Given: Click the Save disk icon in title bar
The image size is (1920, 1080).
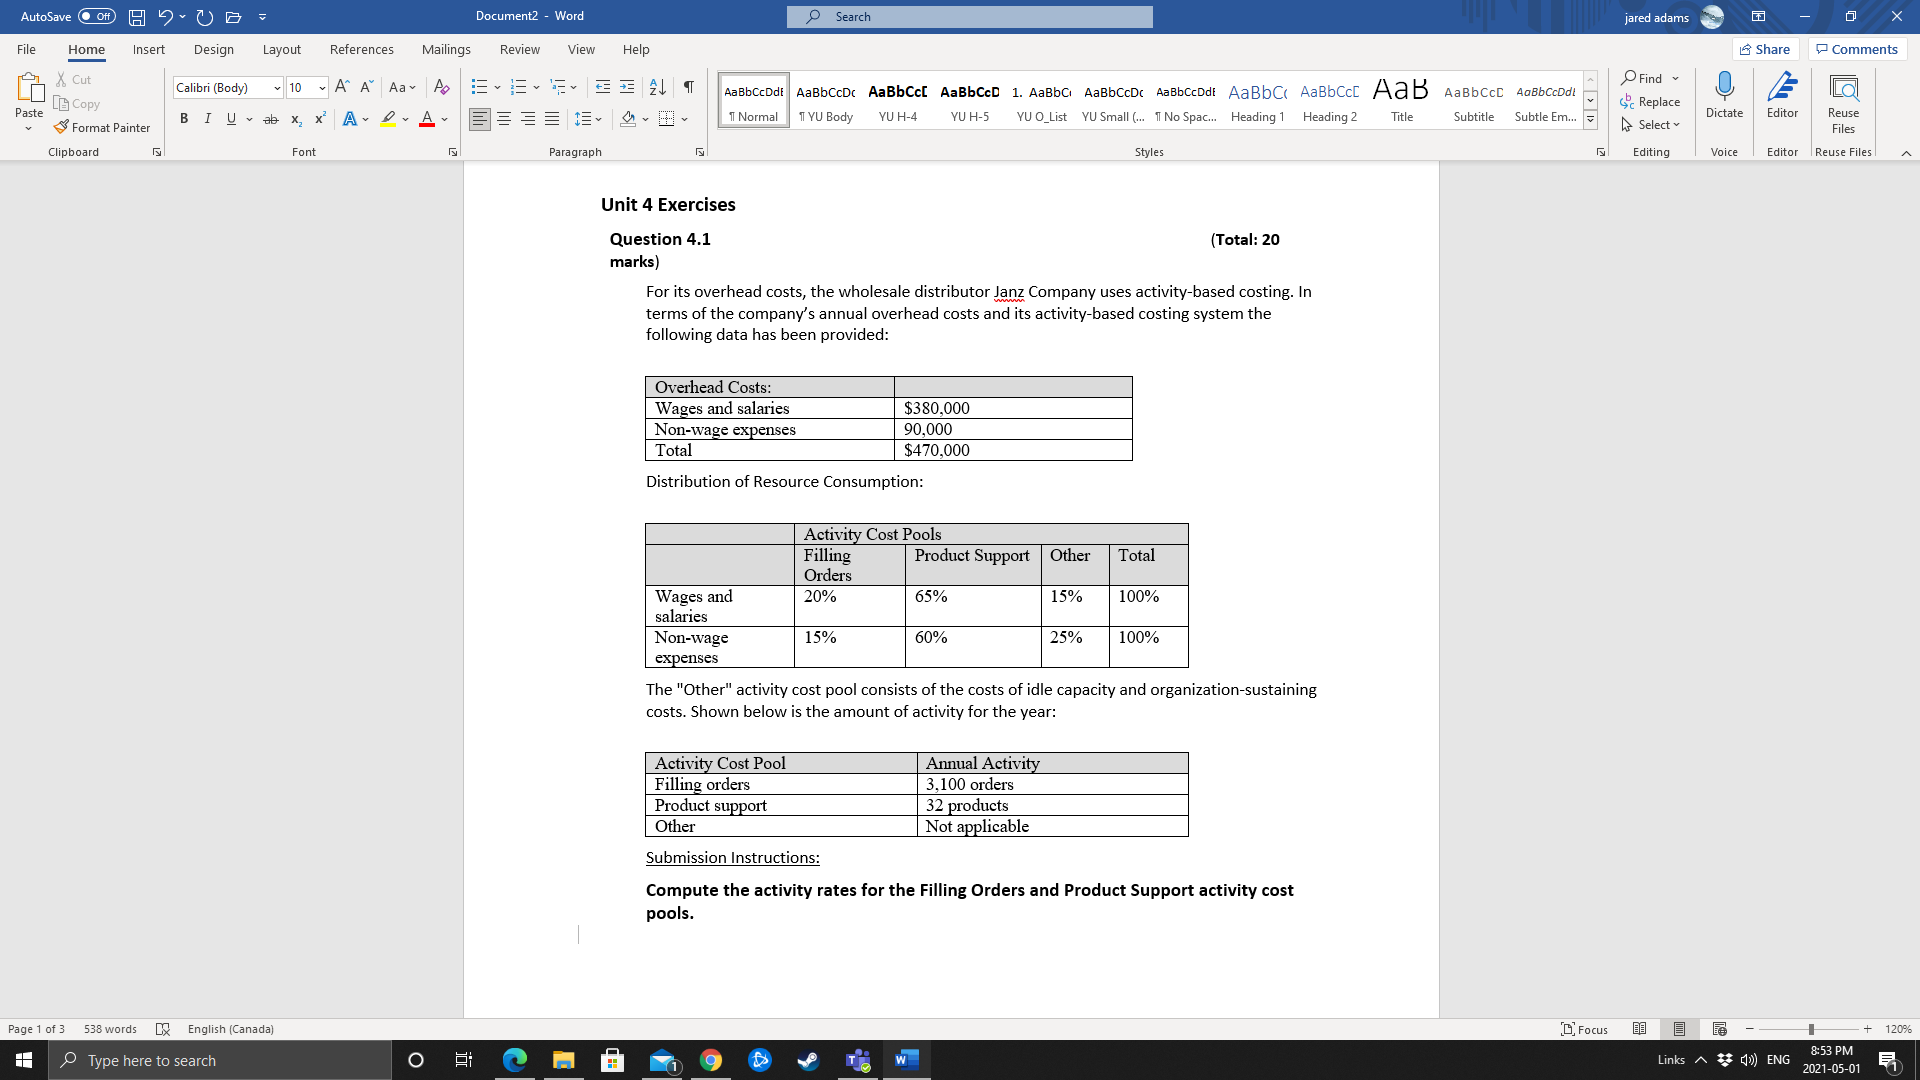Looking at the screenshot, I should point(137,17).
